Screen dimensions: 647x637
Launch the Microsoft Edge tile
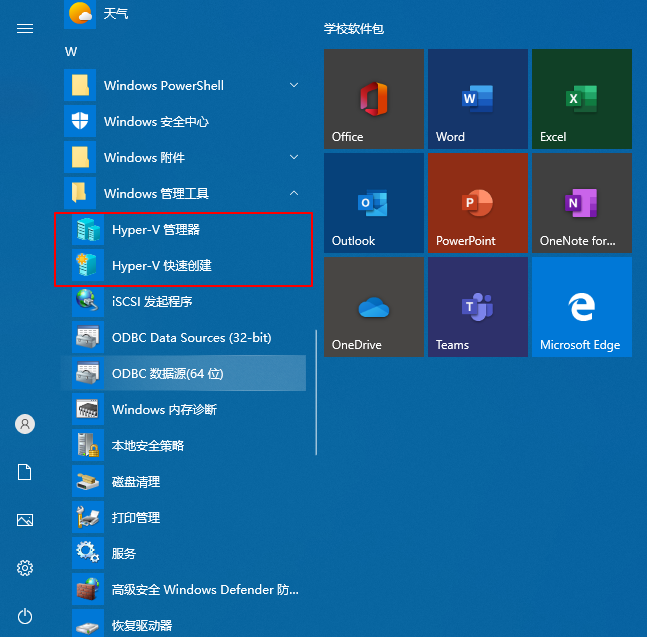point(581,307)
